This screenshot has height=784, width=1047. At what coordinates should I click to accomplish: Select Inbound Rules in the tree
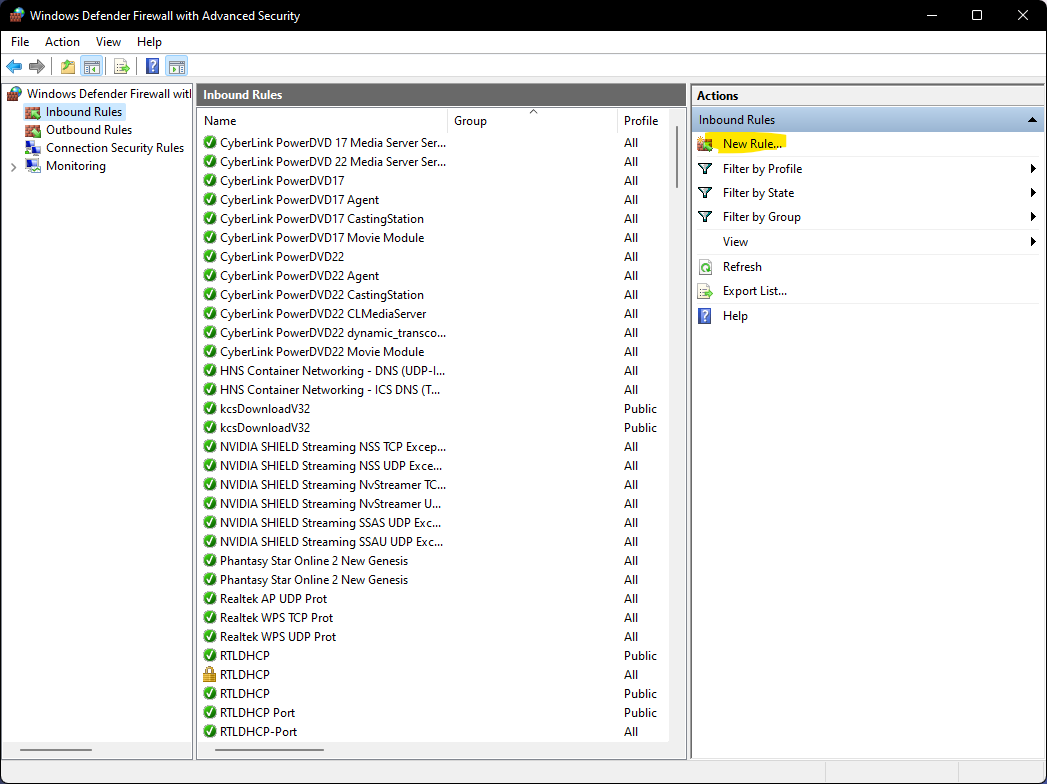coord(84,112)
